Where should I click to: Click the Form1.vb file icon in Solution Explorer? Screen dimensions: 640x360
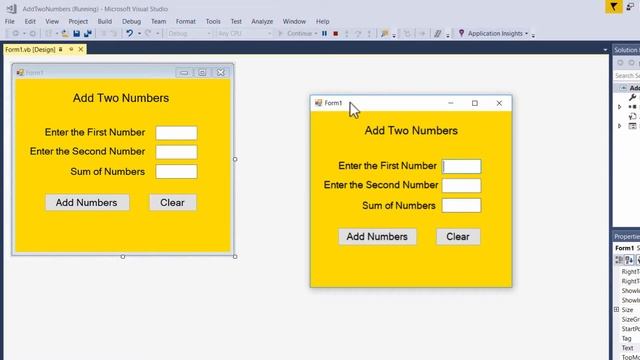tap(633, 126)
